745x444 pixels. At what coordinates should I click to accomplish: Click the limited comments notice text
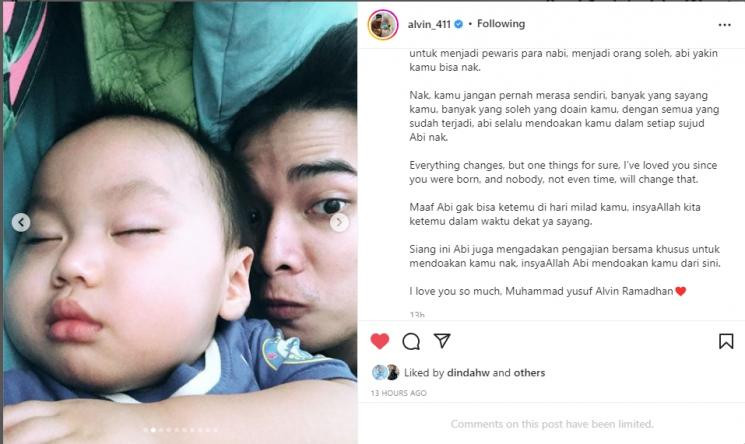tap(552, 424)
